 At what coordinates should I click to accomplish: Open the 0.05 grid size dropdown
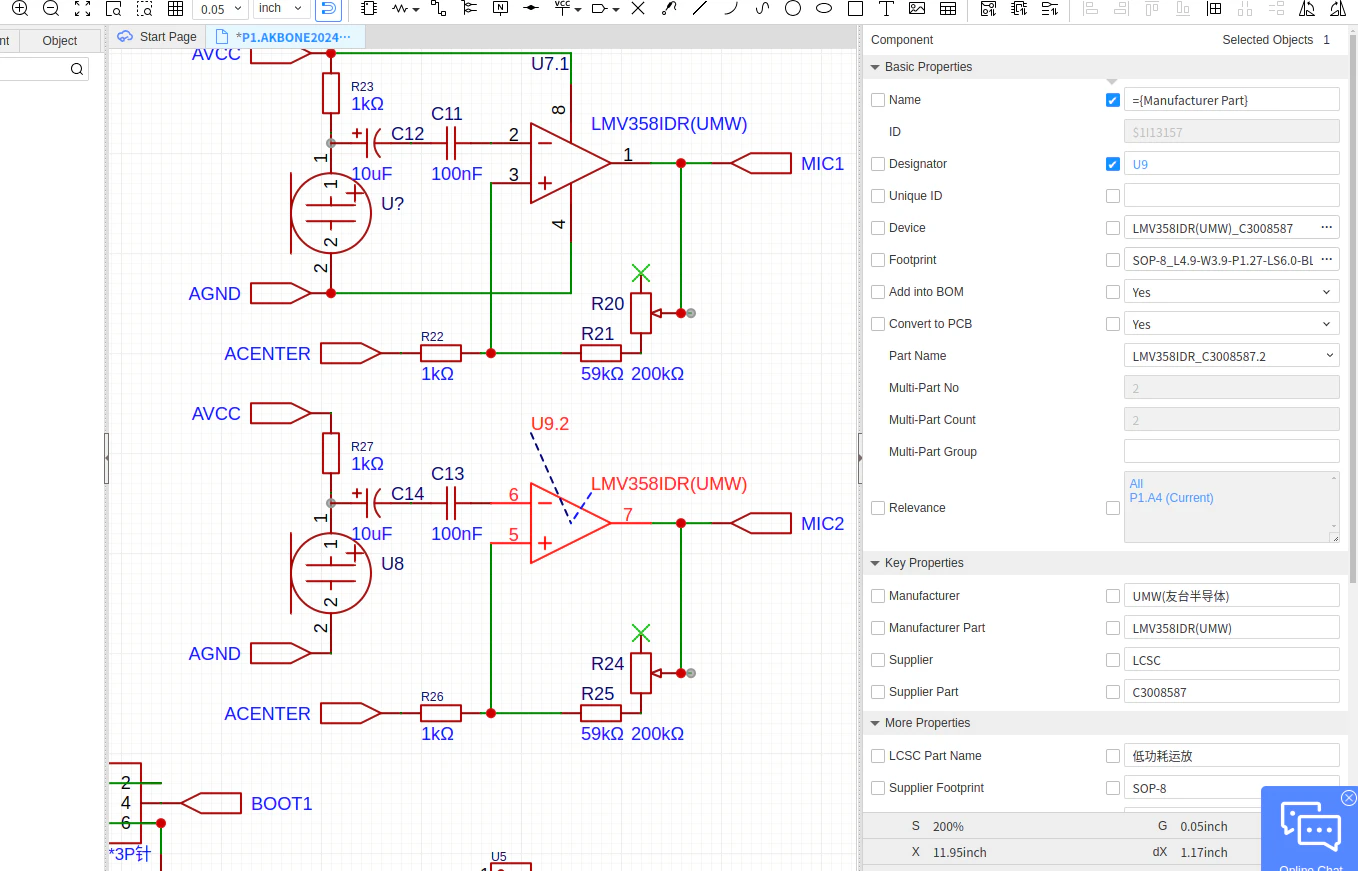pyautogui.click(x=220, y=9)
